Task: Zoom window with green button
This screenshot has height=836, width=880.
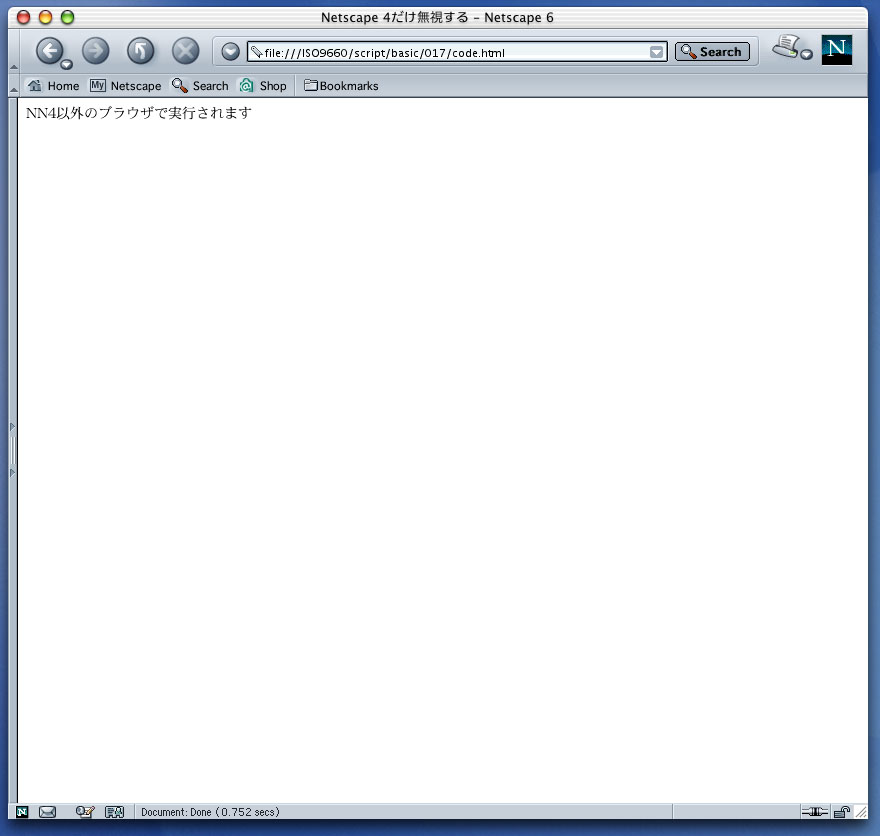Action: 67,17
